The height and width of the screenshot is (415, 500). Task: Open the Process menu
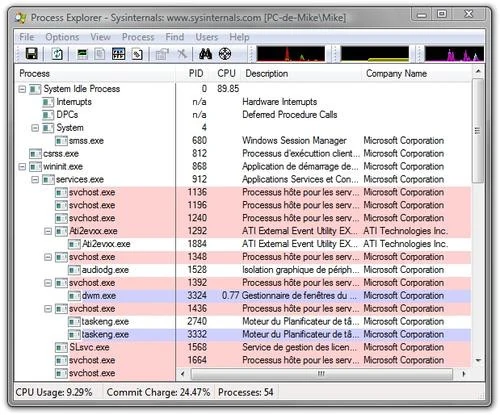138,37
